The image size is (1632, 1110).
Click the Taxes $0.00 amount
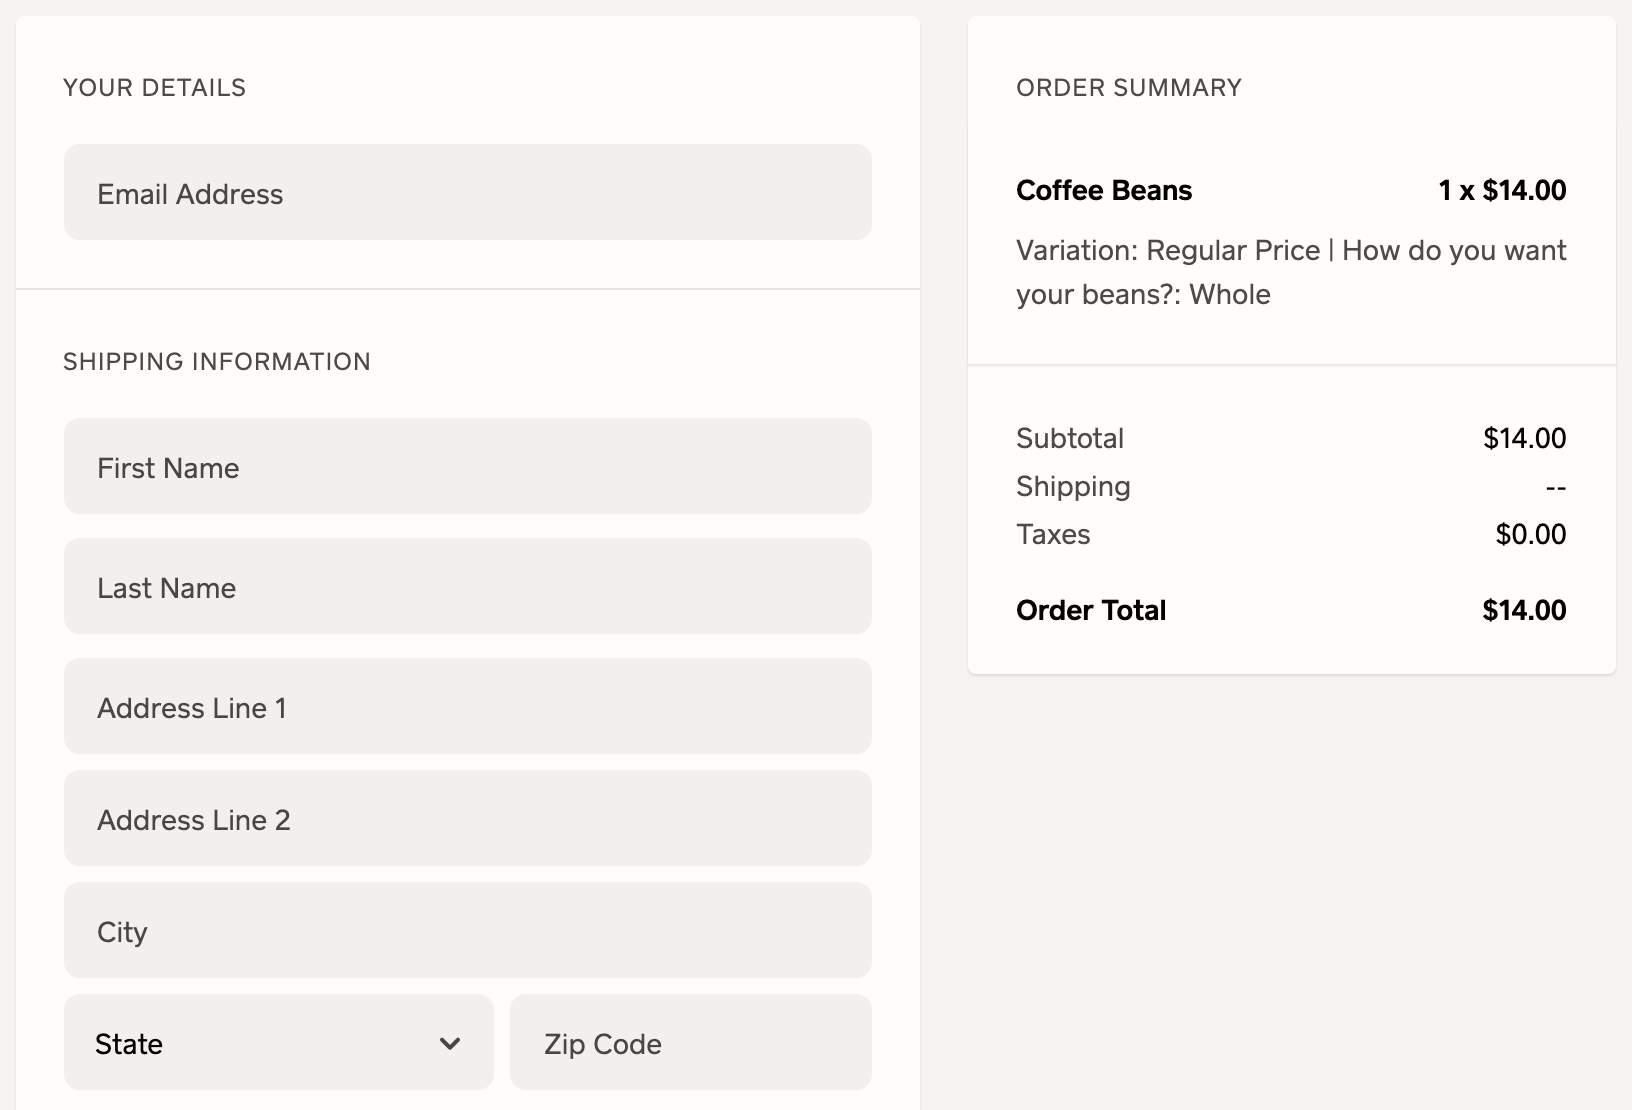pos(1530,534)
